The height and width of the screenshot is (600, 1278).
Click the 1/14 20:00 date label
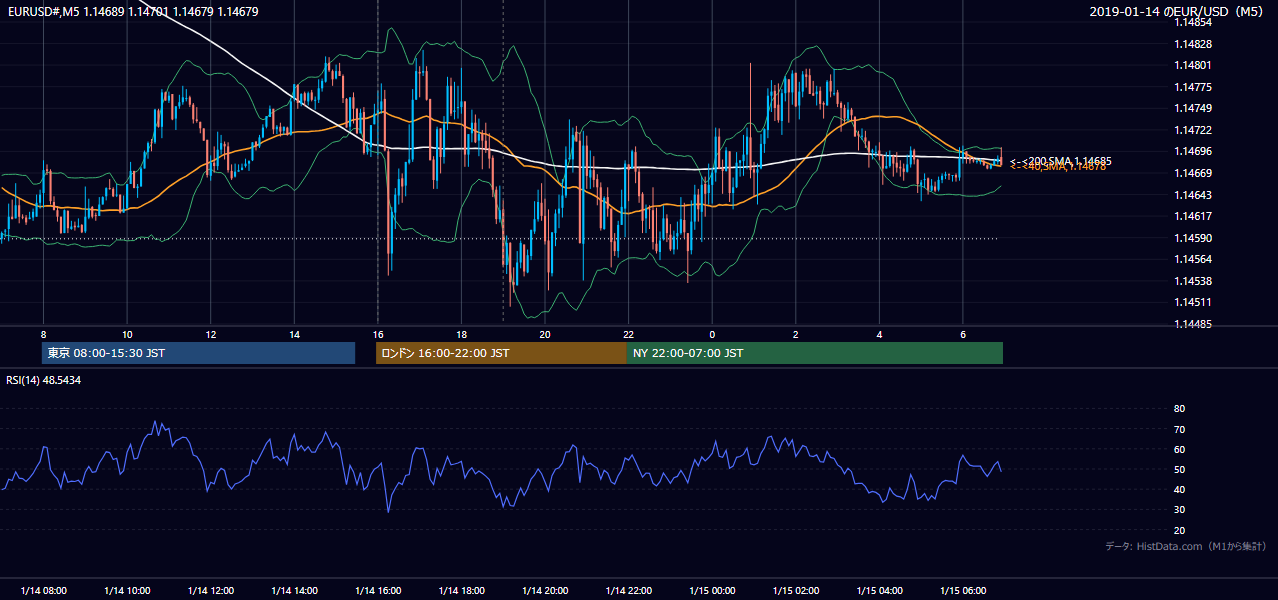pyautogui.click(x=544, y=591)
